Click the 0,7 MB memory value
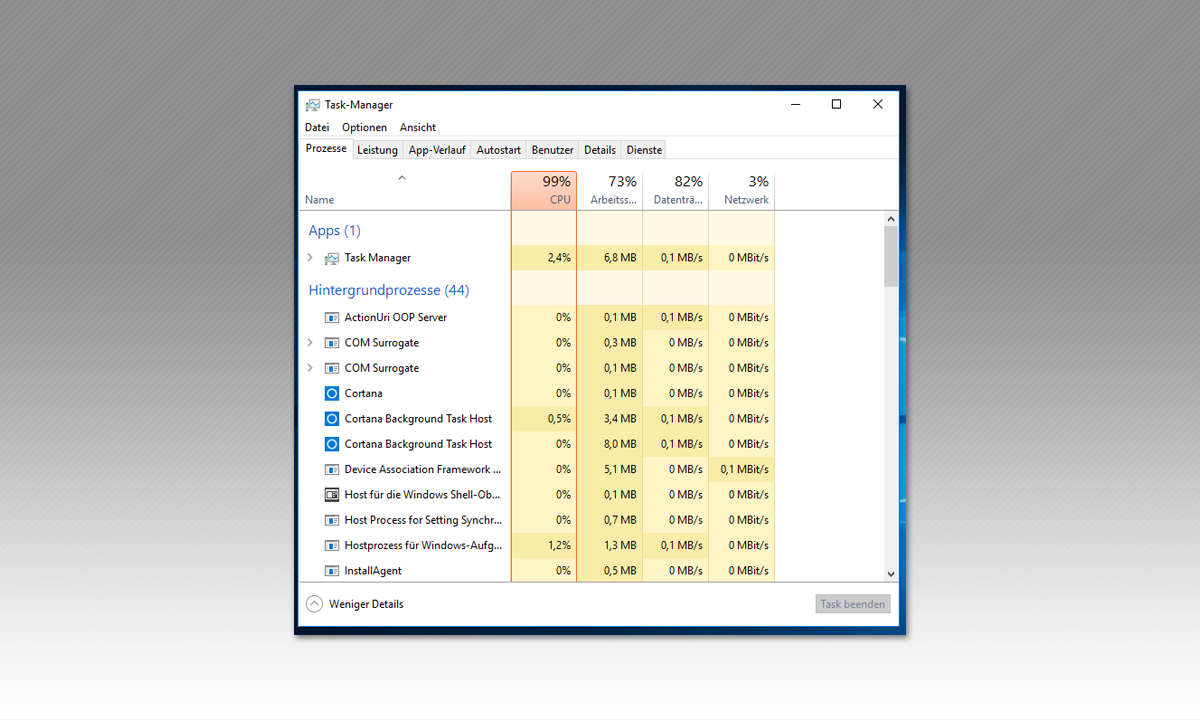This screenshot has width=1200, height=720. click(620, 520)
